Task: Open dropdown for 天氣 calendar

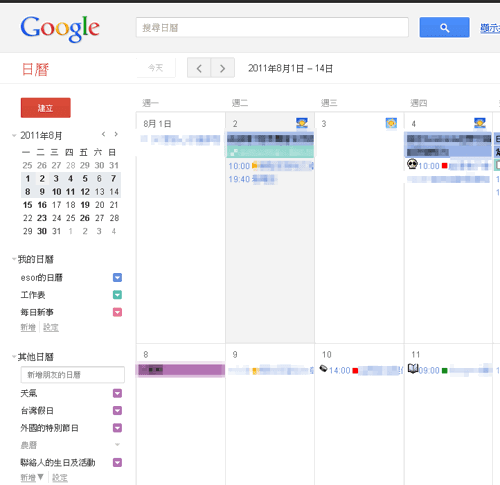Action: click(117, 393)
